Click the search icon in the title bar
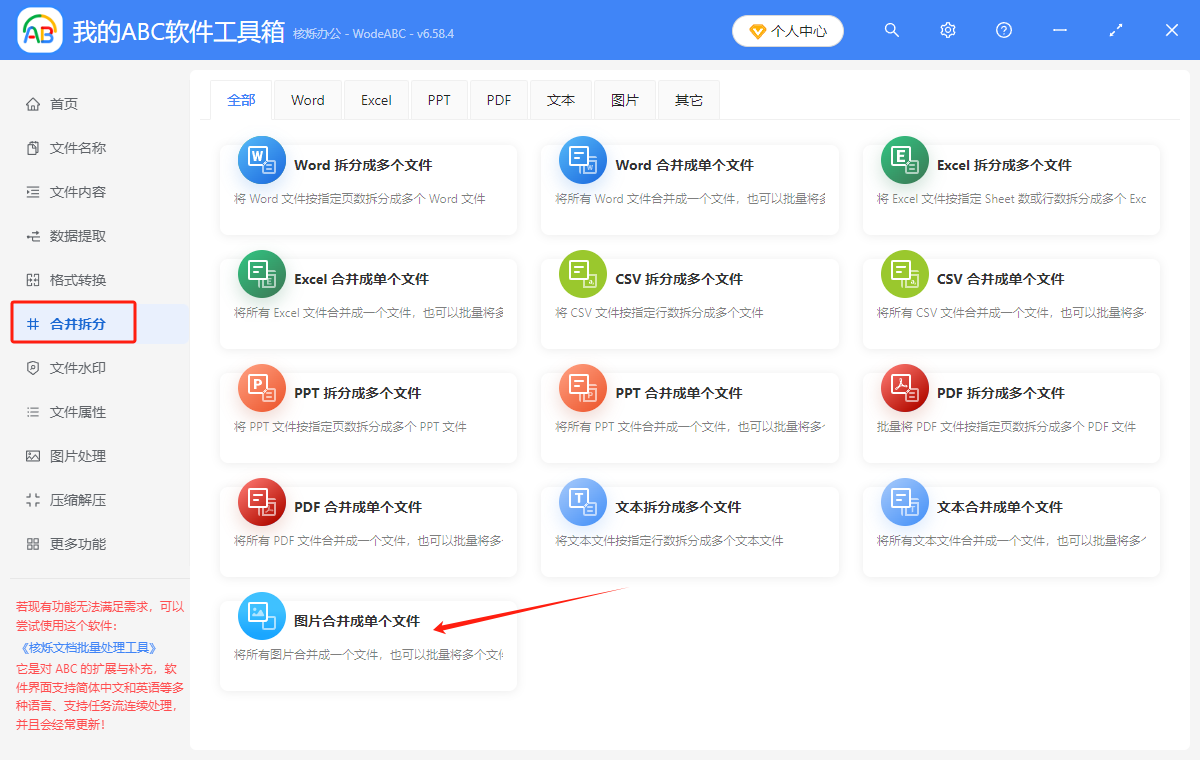Viewport: 1200px width, 760px height. pos(891,30)
